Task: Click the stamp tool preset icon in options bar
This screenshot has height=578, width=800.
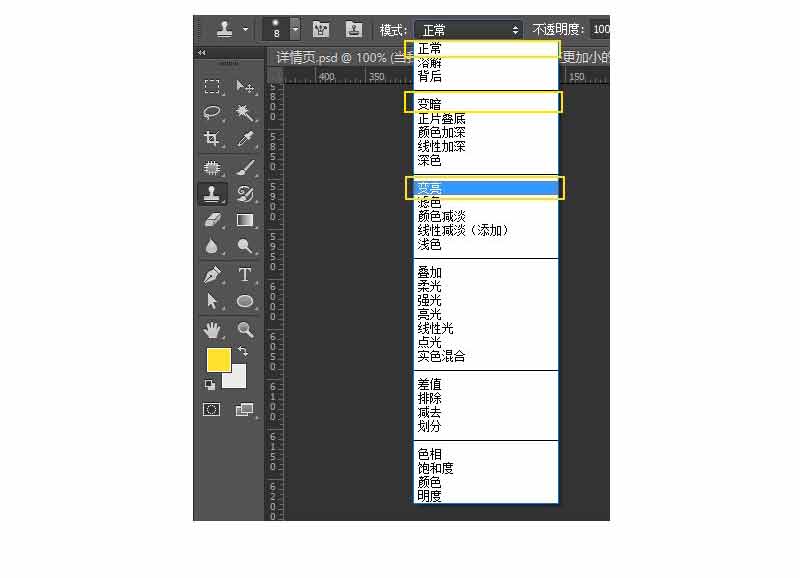Action: click(224, 30)
